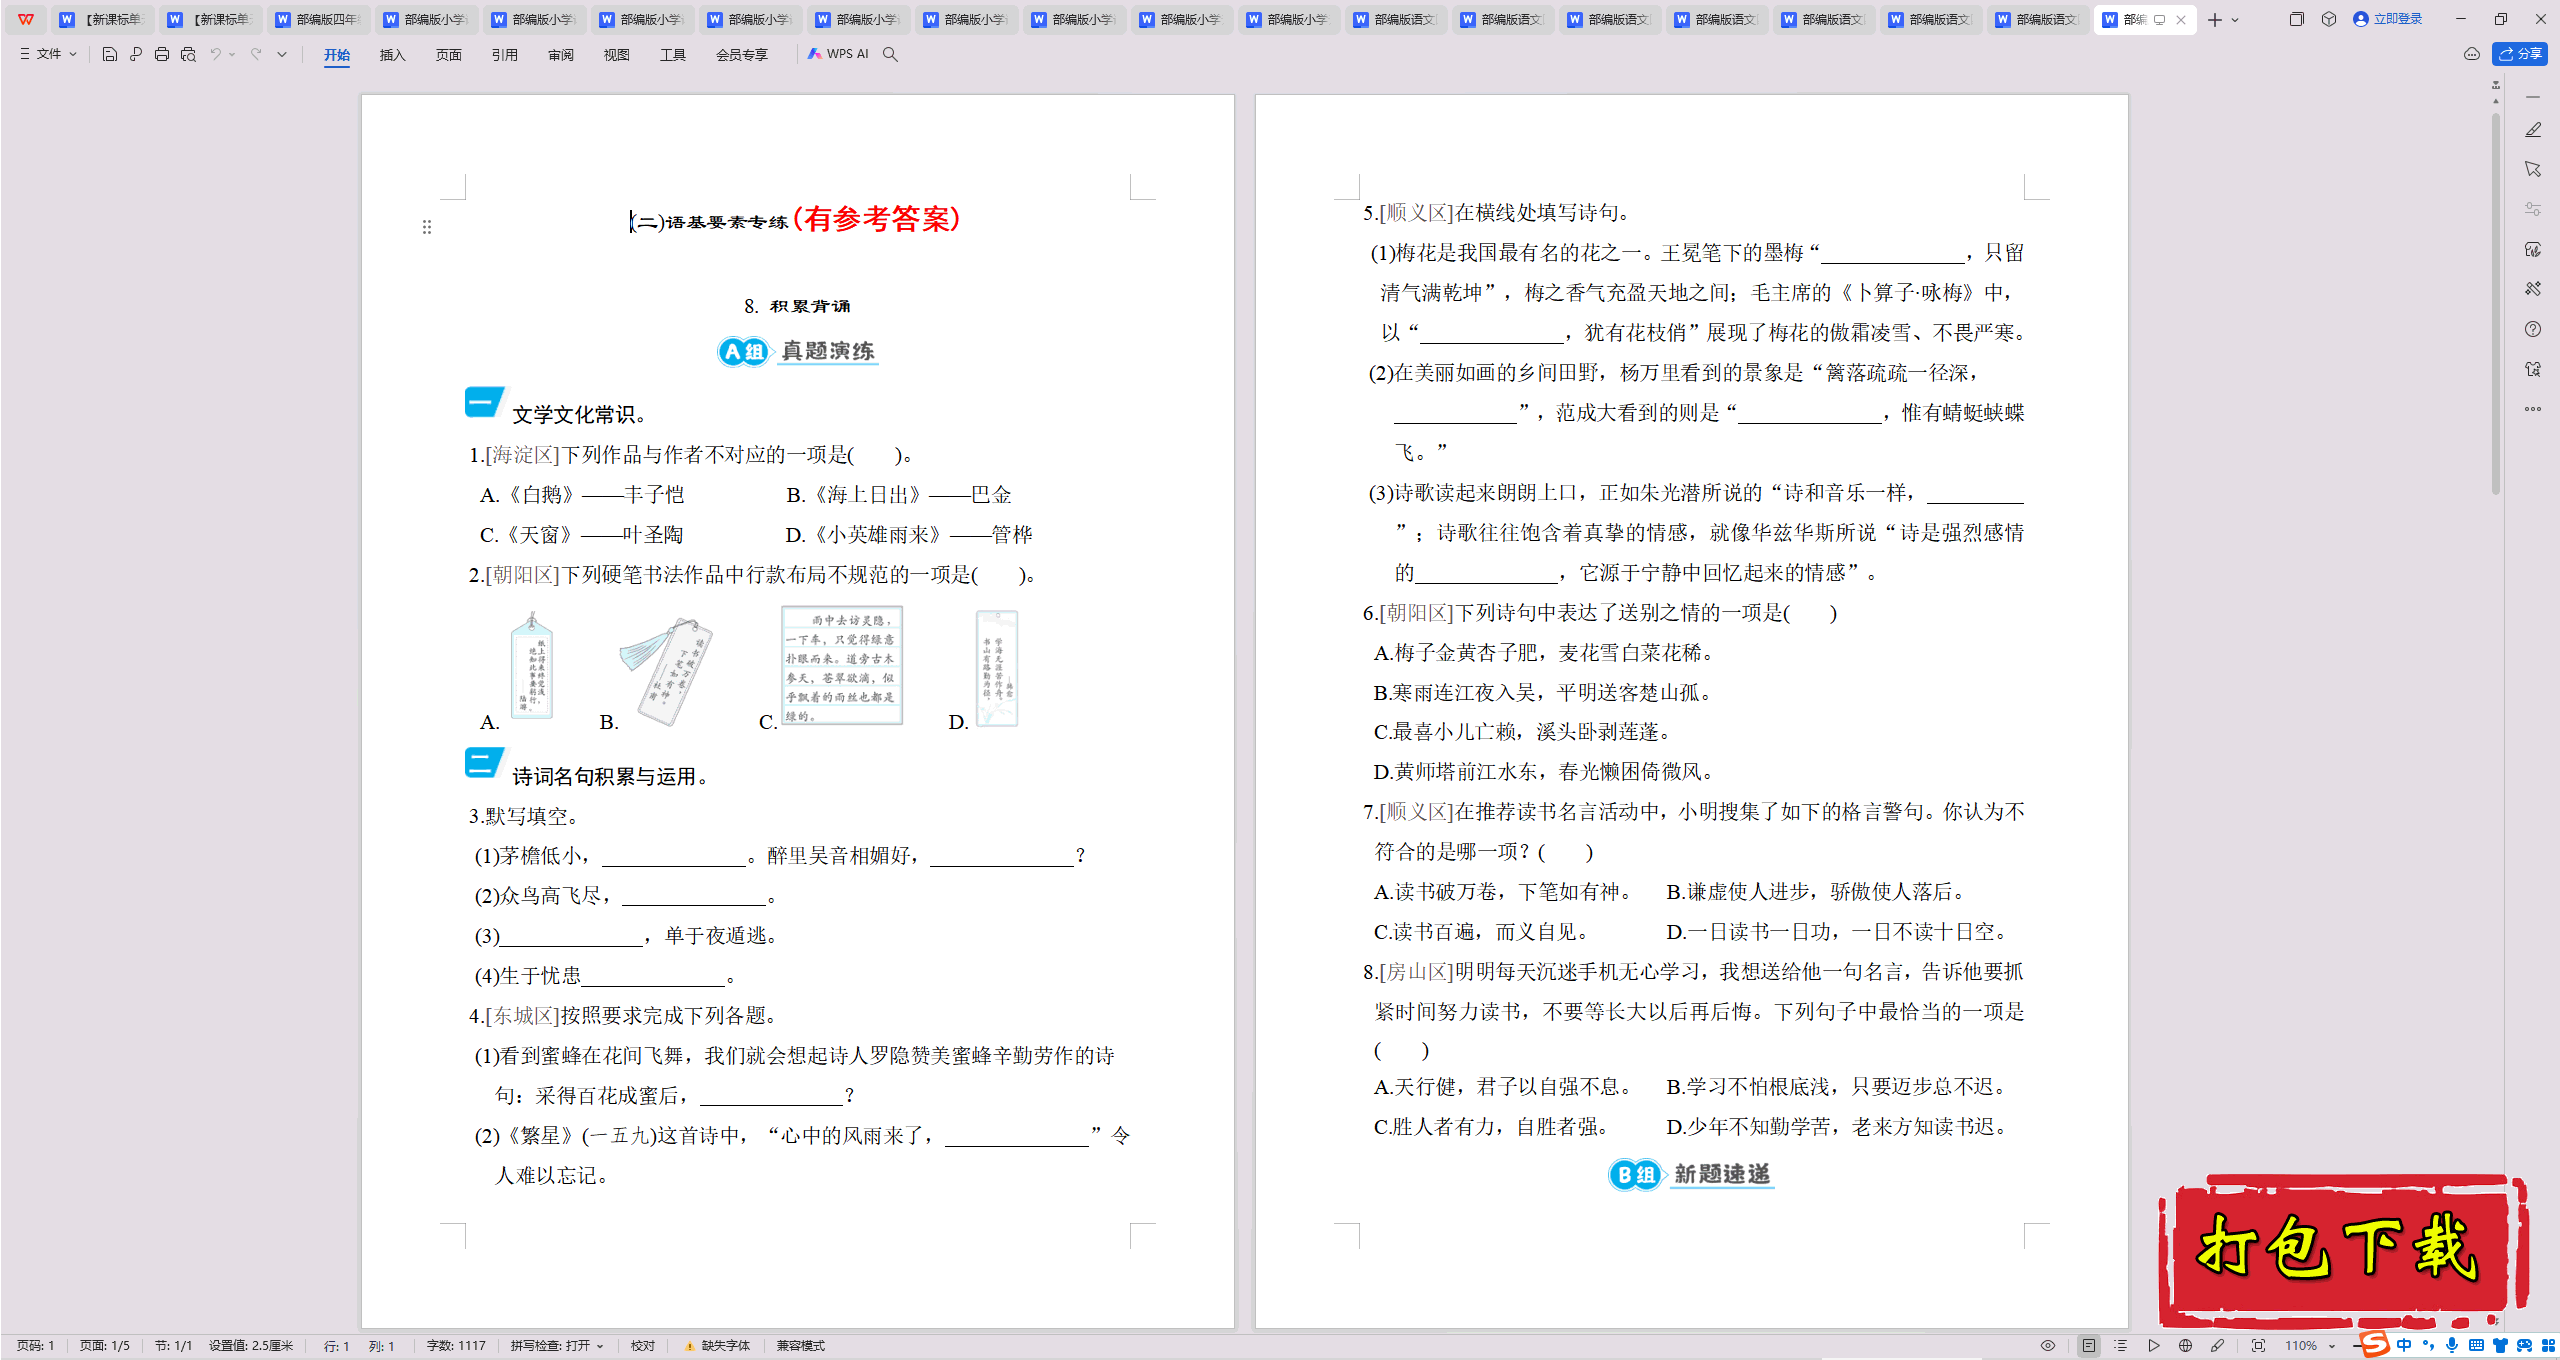This screenshot has width=2560, height=1360.
Task: Toggle Sogou Chinese/English input mode
Action: [2404, 1346]
